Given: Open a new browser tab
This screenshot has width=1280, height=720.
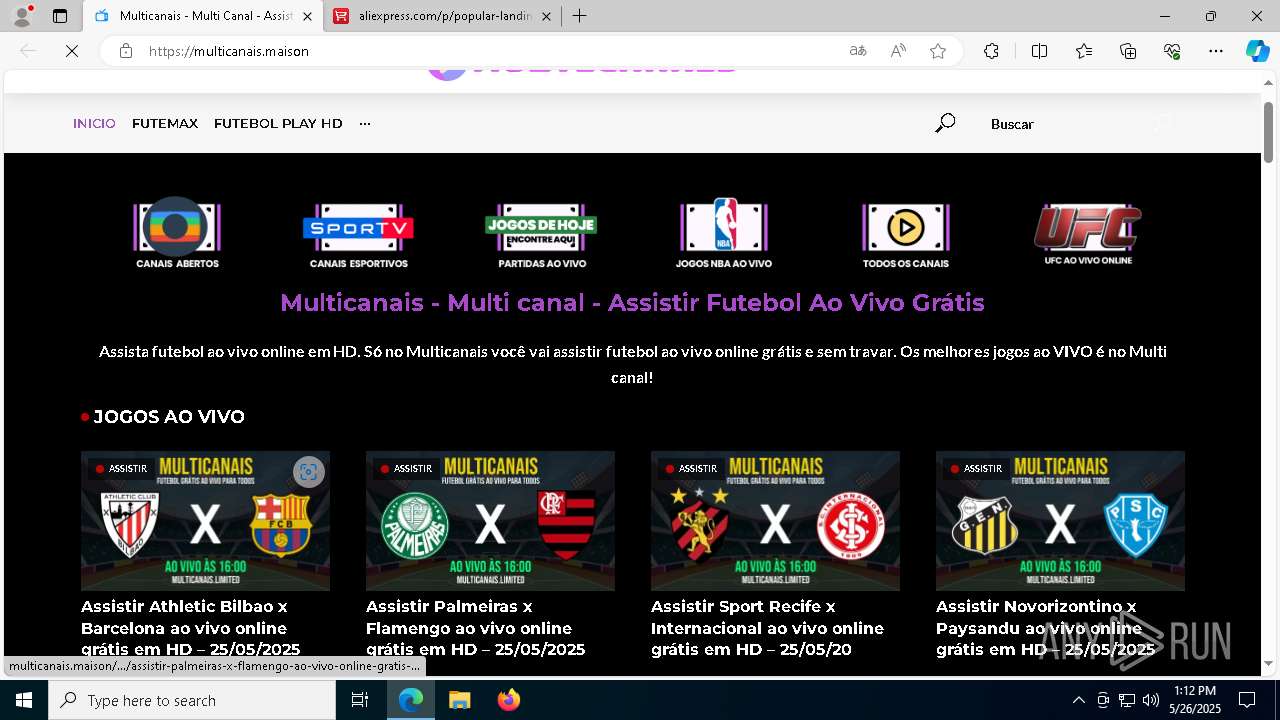Looking at the screenshot, I should (x=580, y=16).
